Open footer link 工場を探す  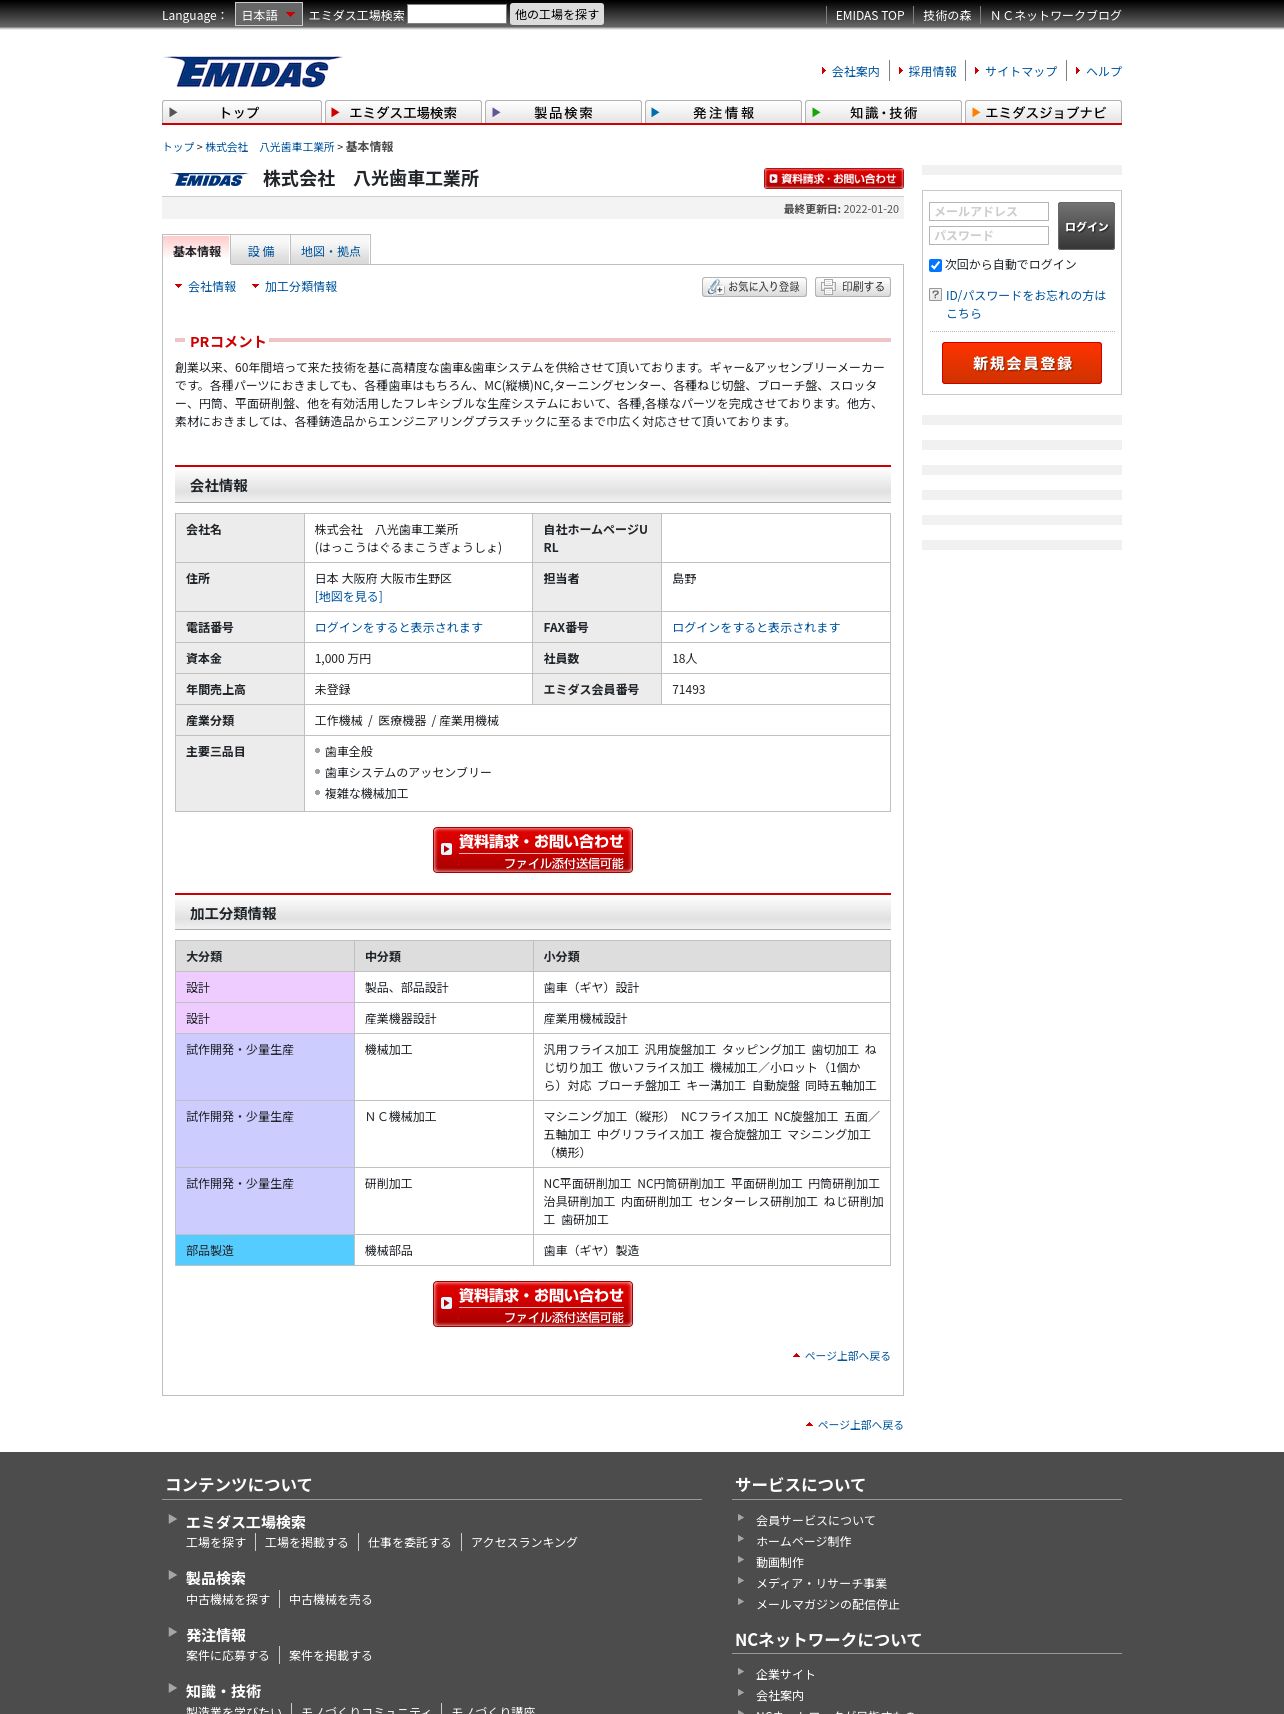216,1543
